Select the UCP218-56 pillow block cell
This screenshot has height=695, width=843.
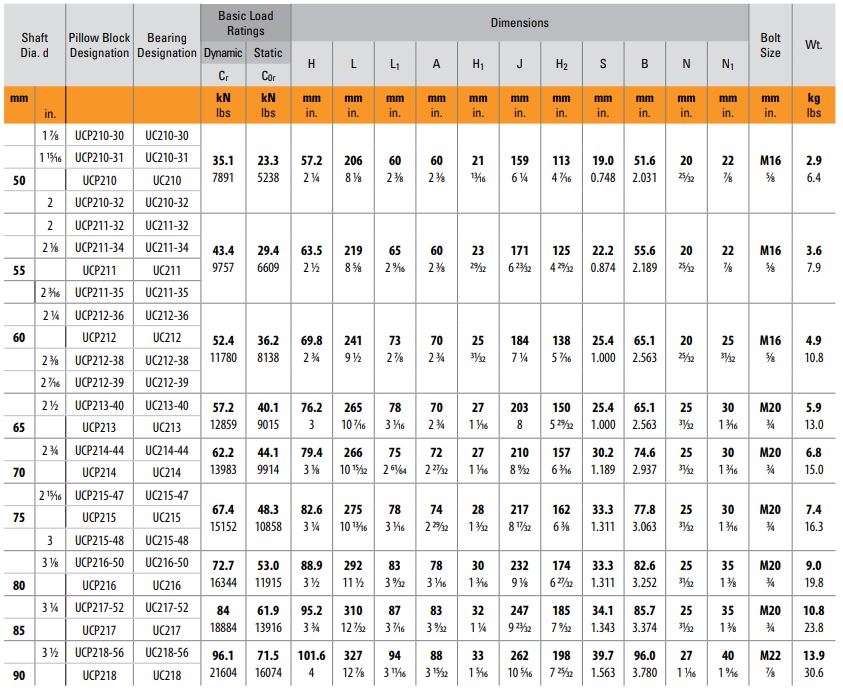(x=99, y=653)
